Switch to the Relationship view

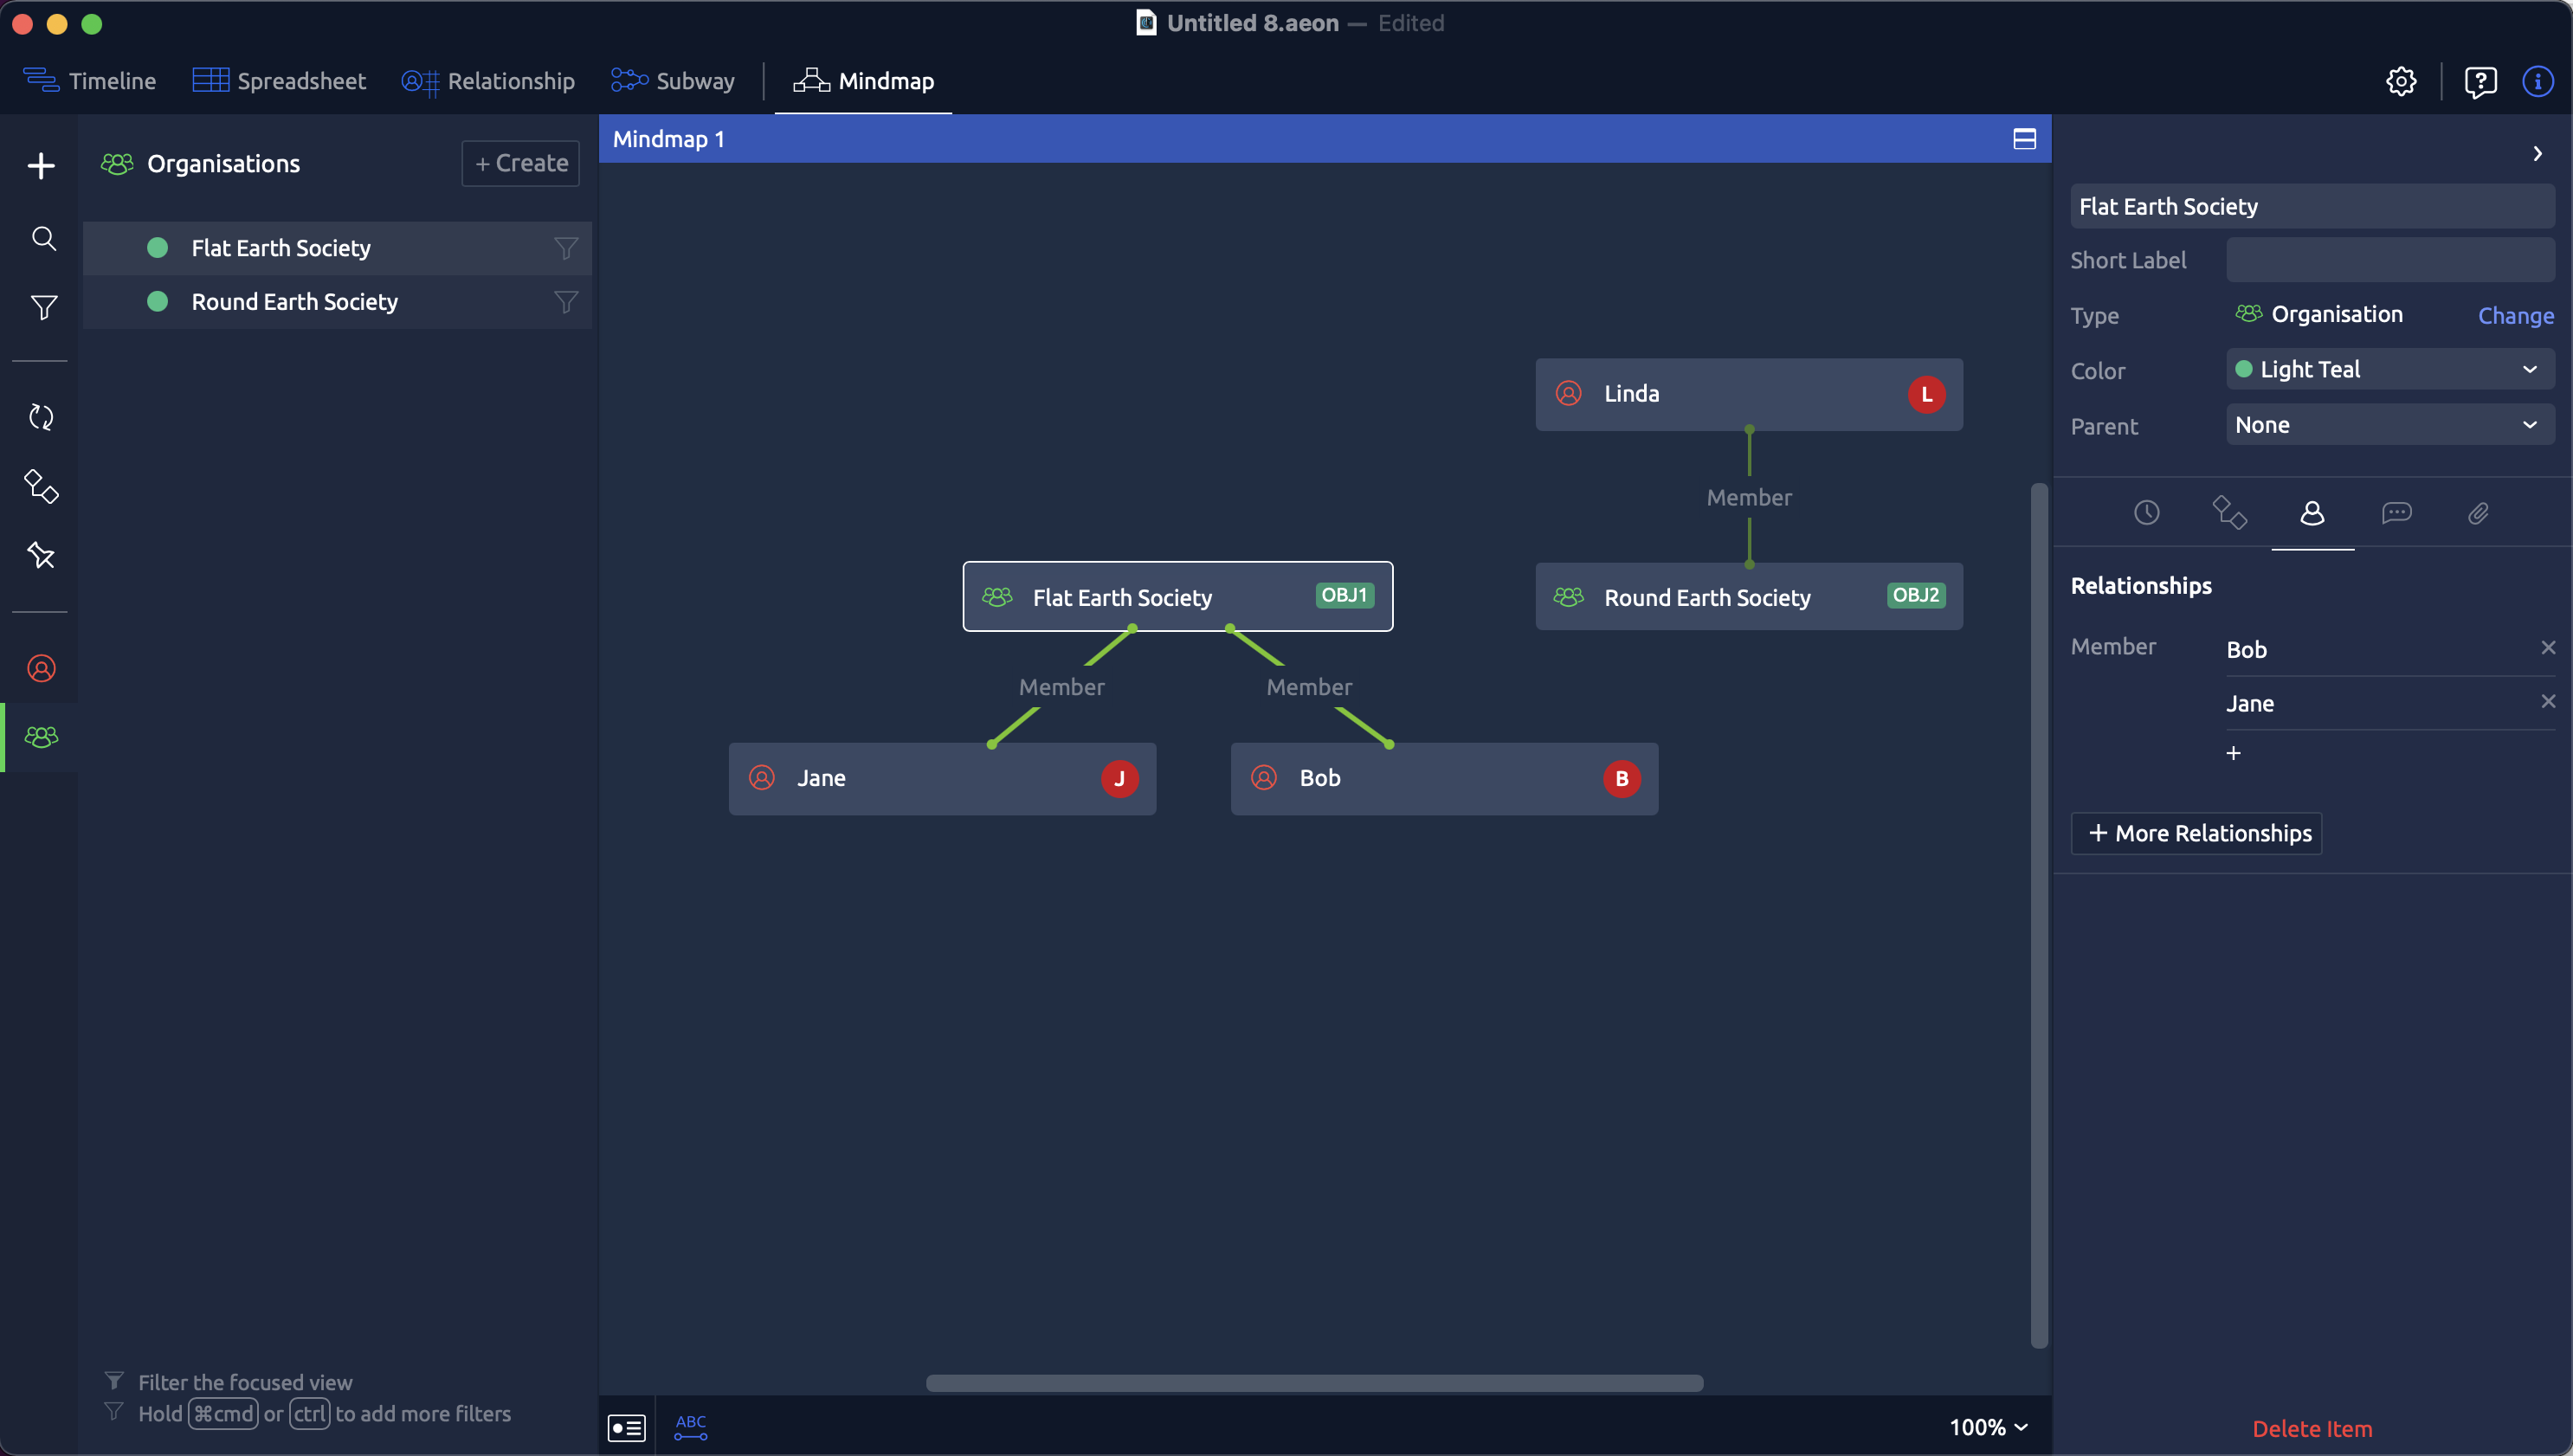pos(488,81)
